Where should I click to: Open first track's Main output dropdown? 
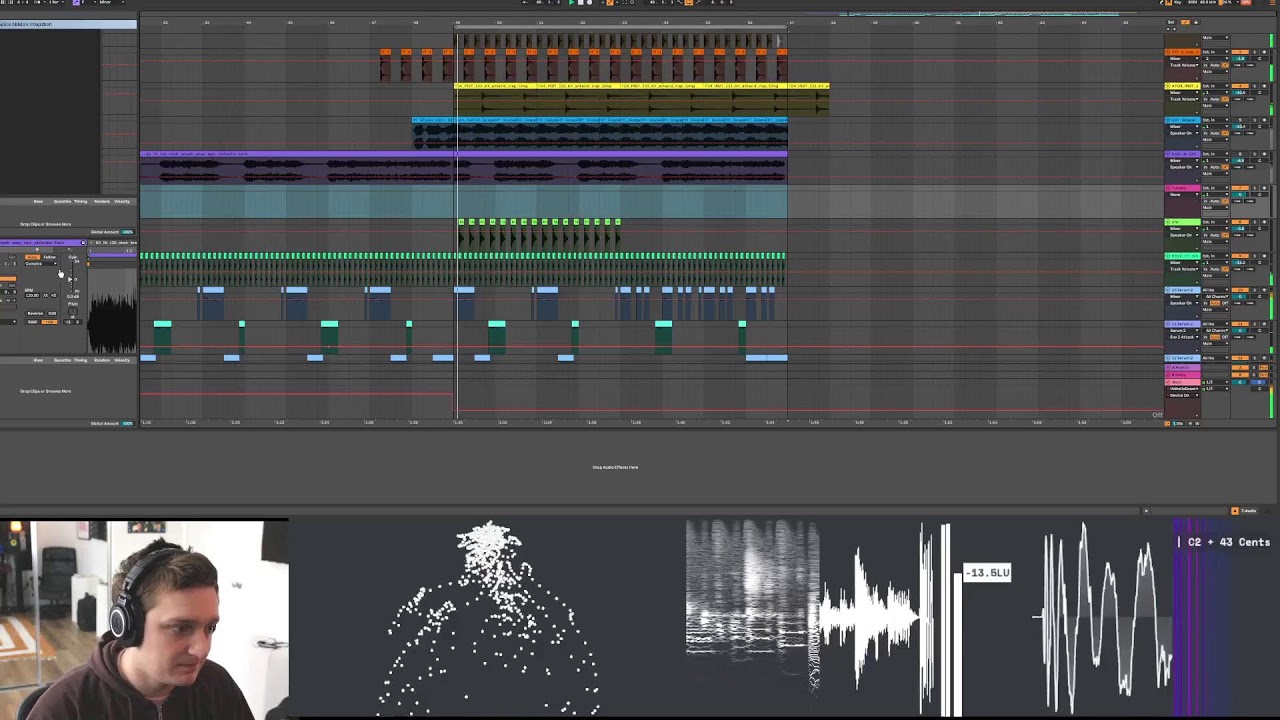1215,72
